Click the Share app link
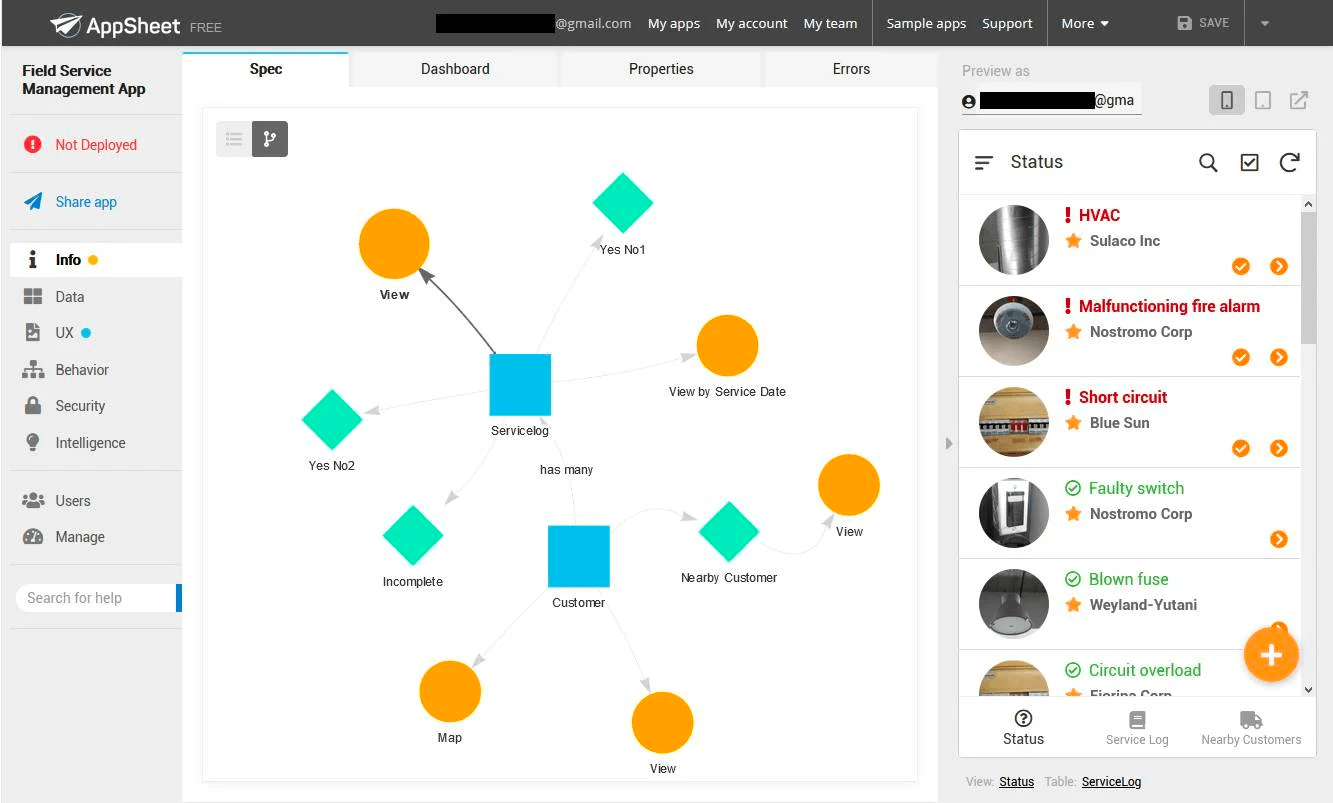 [x=86, y=202]
